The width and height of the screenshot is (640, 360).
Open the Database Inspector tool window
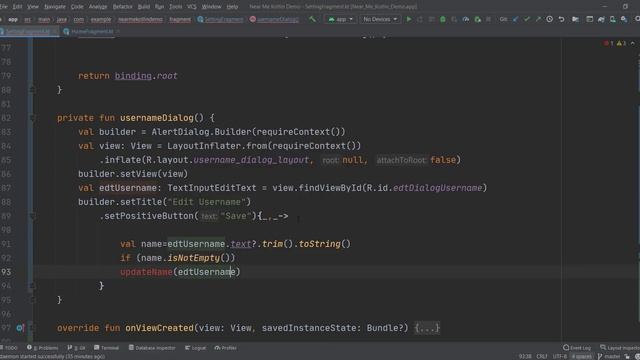click(x=152, y=348)
